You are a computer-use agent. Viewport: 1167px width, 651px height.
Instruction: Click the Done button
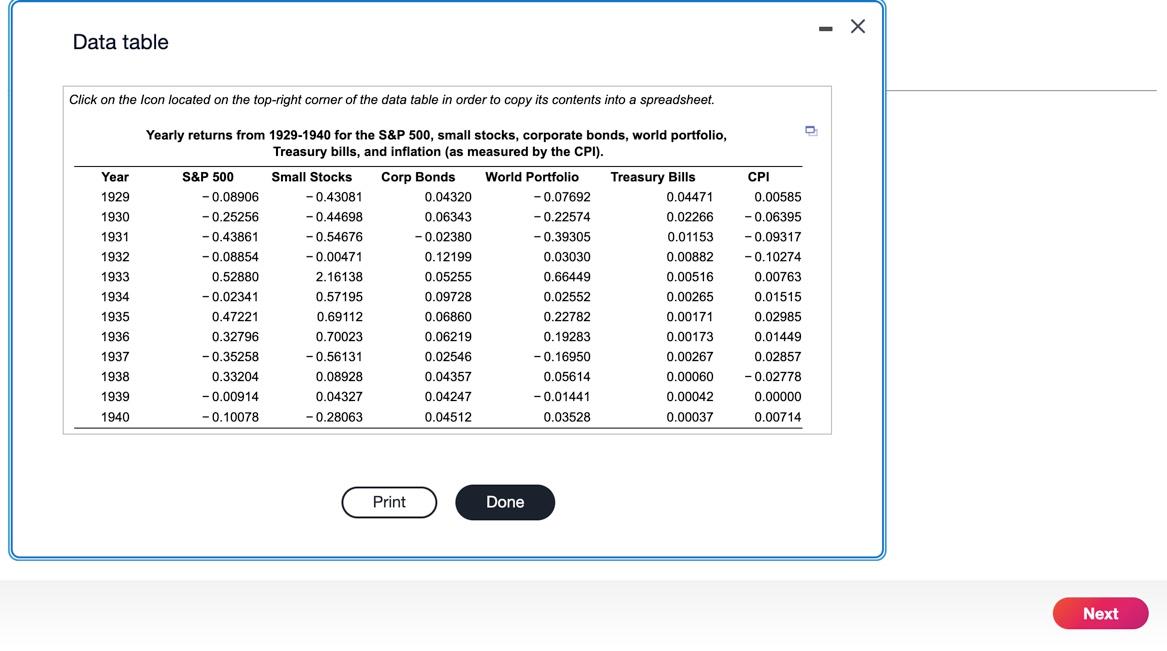point(505,502)
